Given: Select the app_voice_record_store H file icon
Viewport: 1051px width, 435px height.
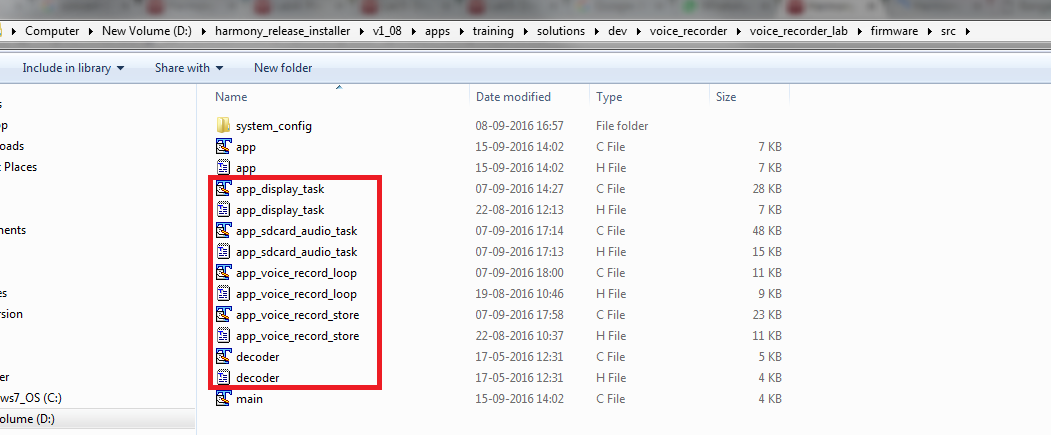Looking at the screenshot, I should coord(223,336).
